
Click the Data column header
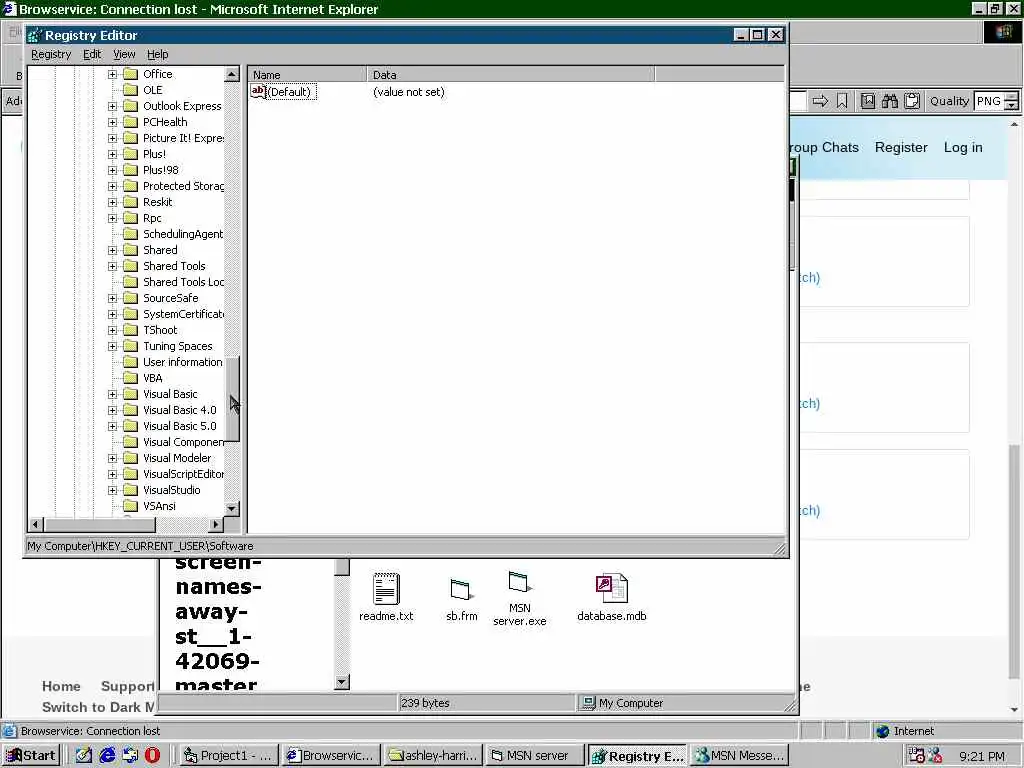click(510, 74)
